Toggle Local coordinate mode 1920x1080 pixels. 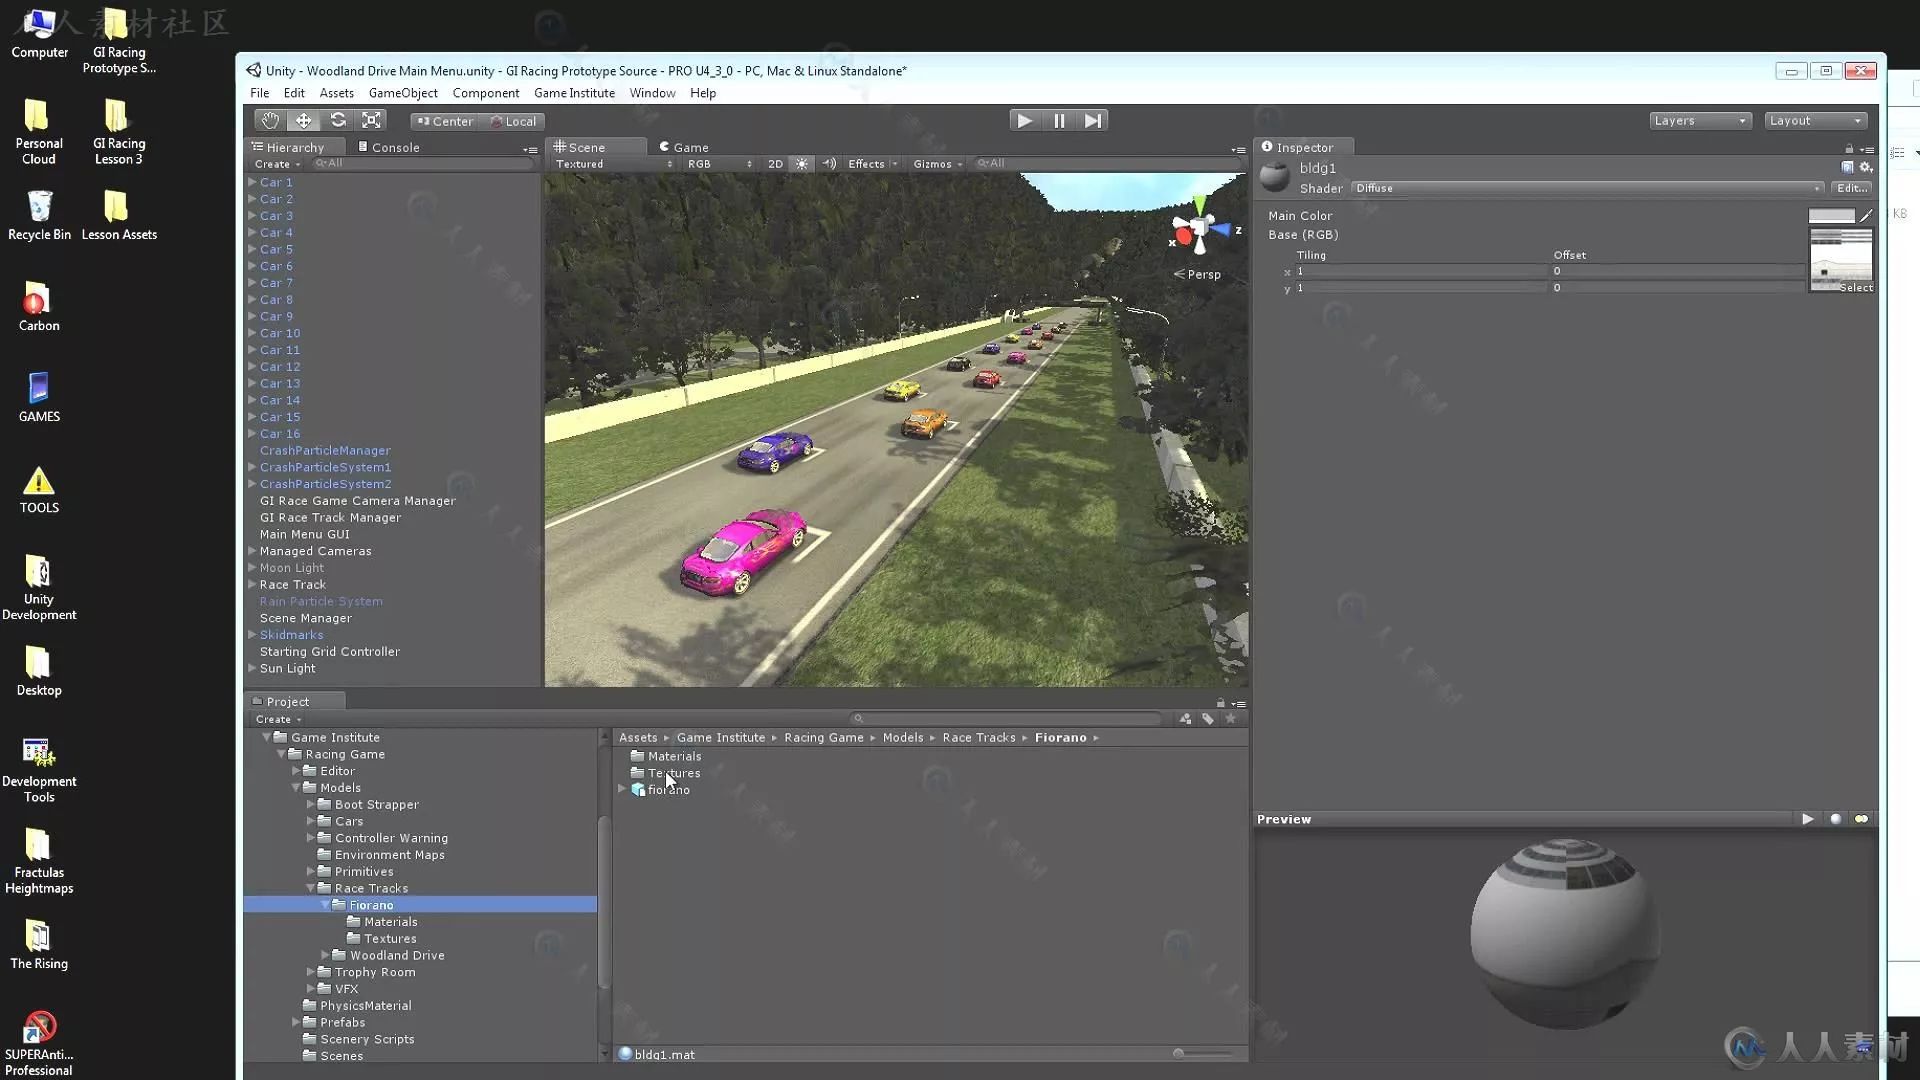coord(513,121)
